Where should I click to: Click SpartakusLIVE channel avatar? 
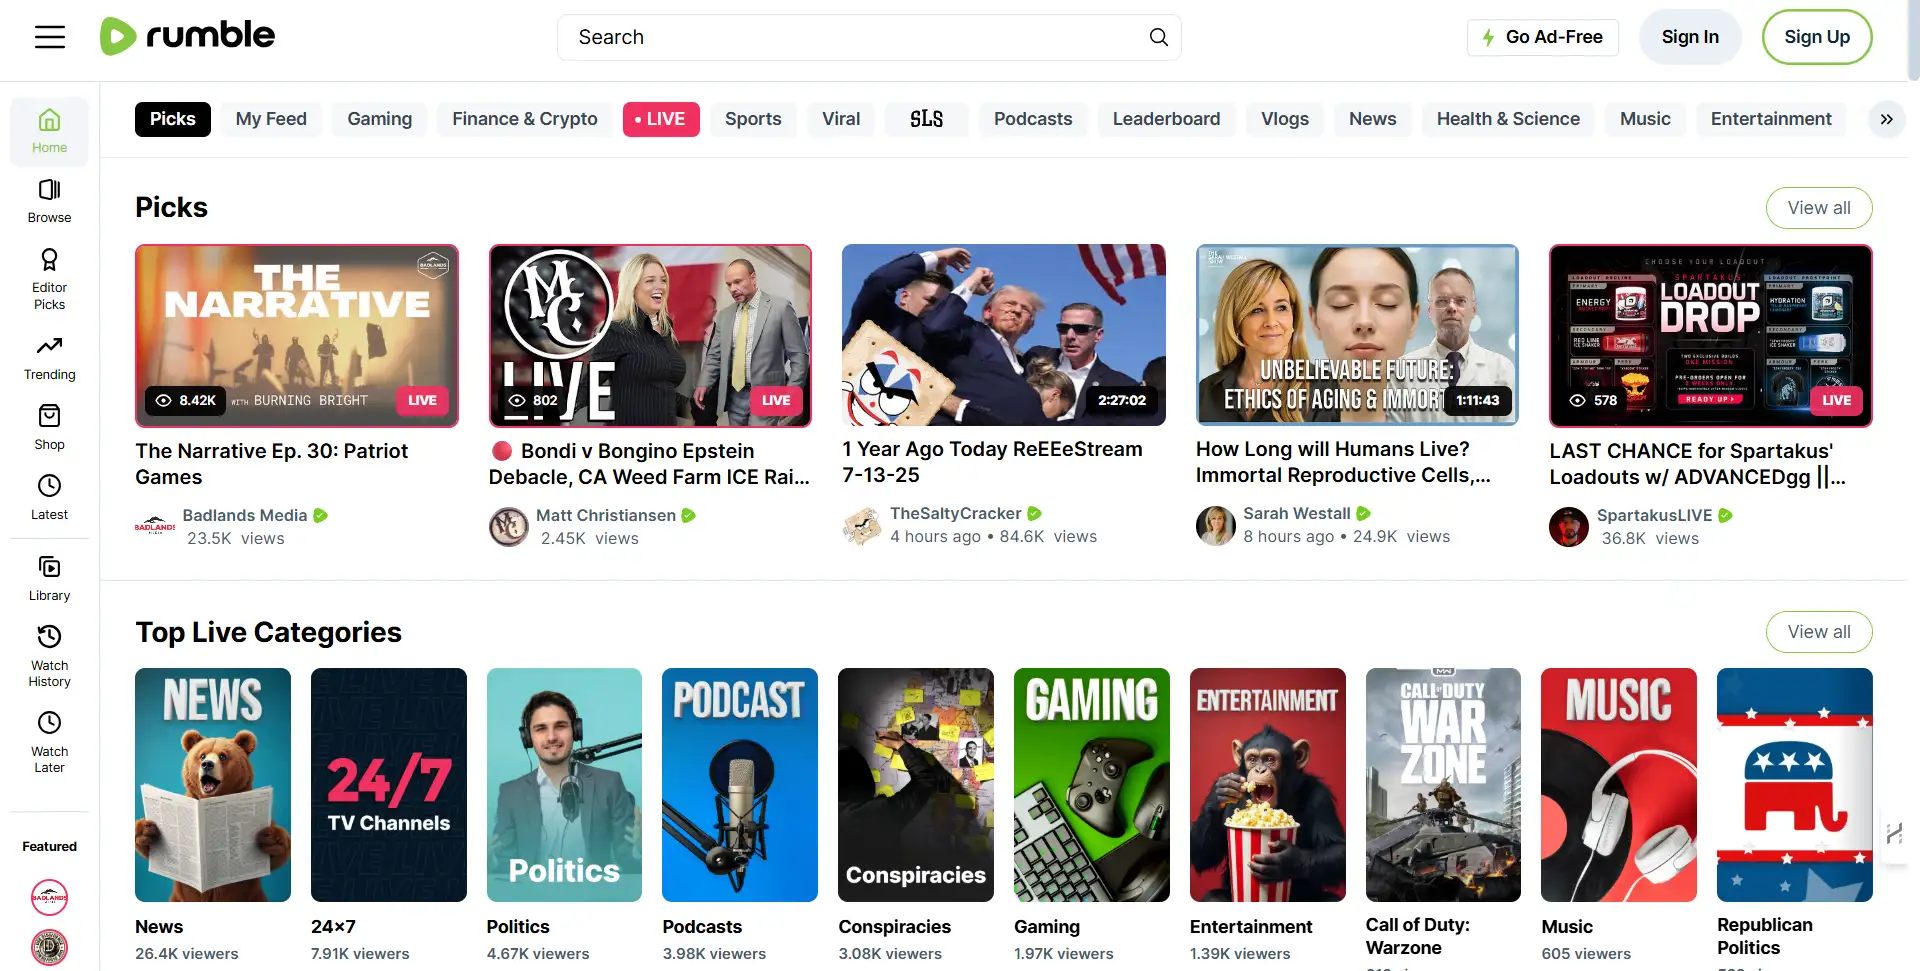click(x=1569, y=526)
